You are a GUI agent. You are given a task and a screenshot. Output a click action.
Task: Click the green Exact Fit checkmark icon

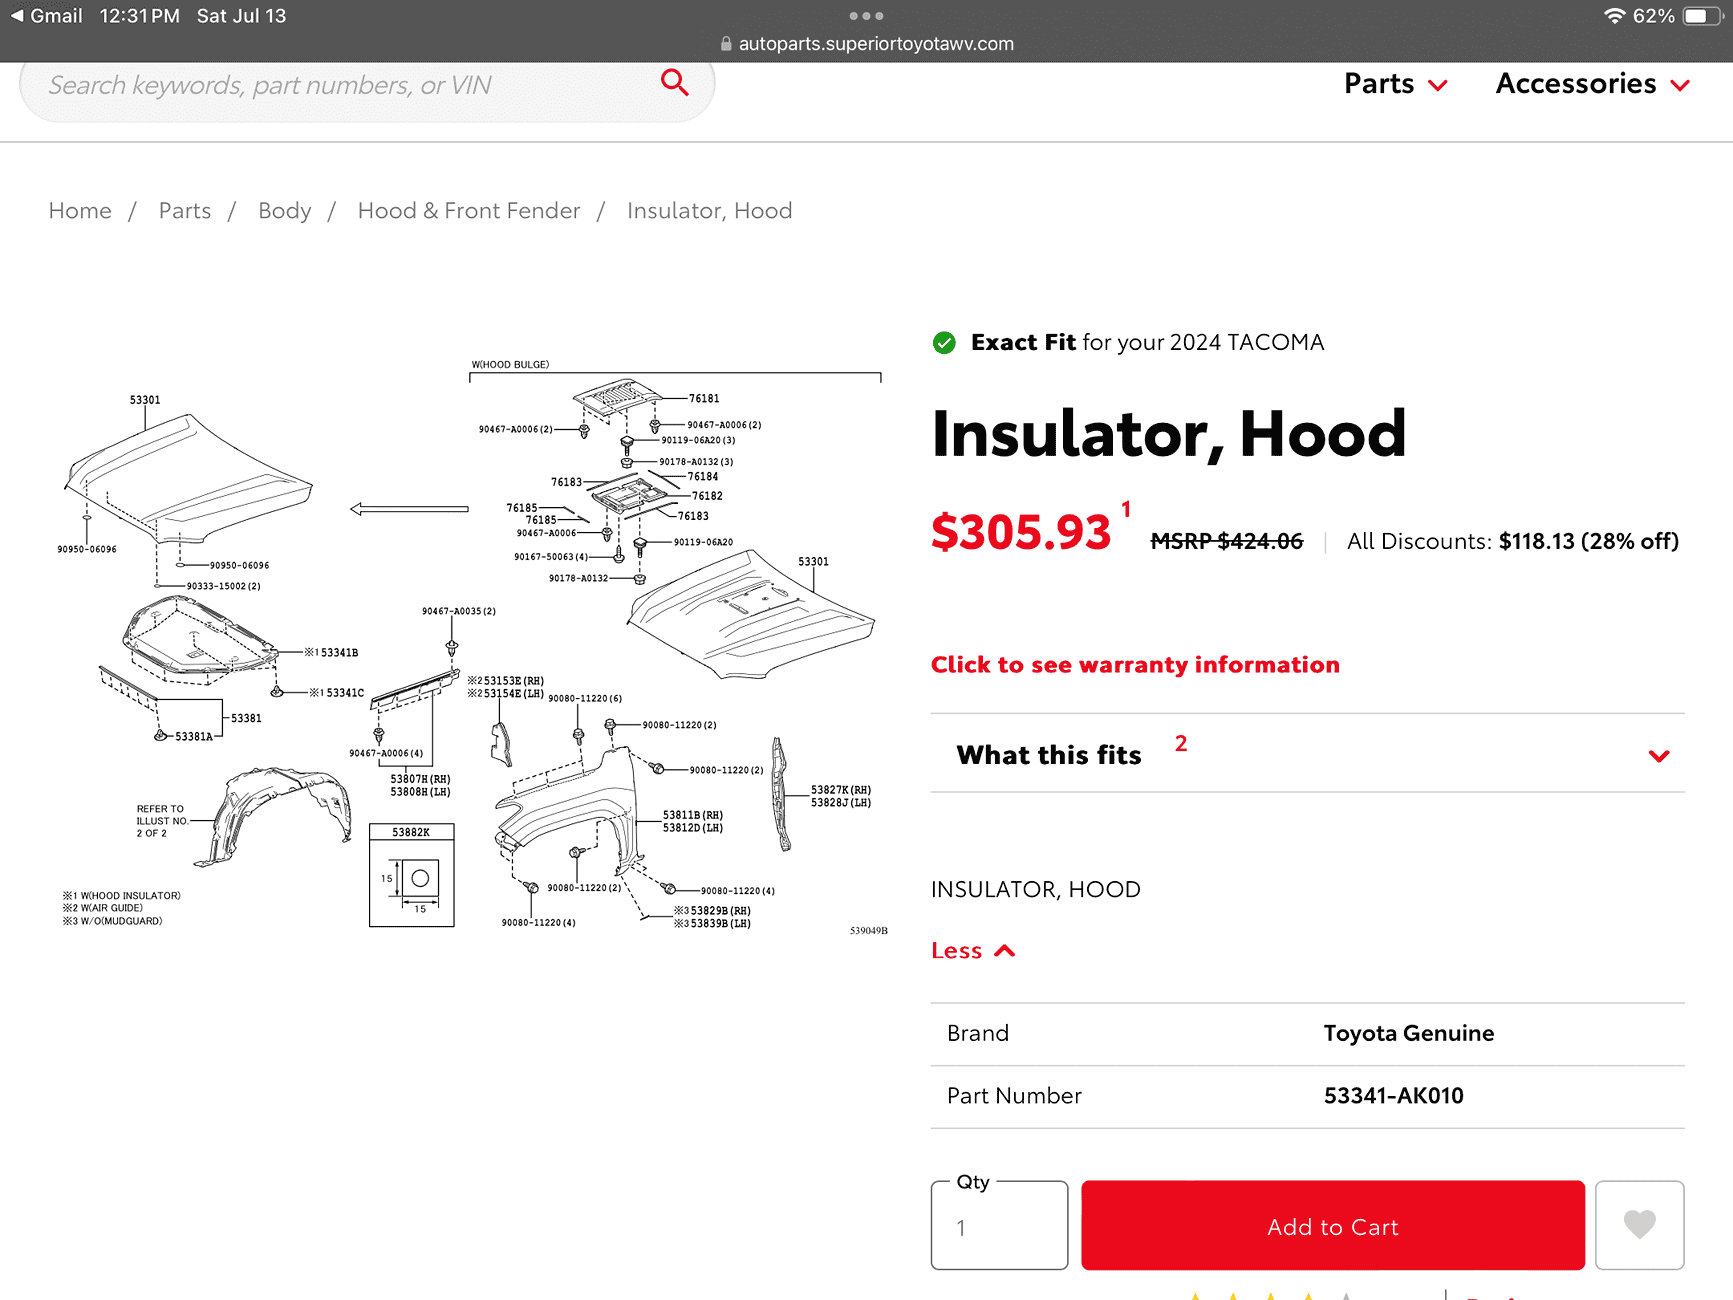[x=944, y=343]
